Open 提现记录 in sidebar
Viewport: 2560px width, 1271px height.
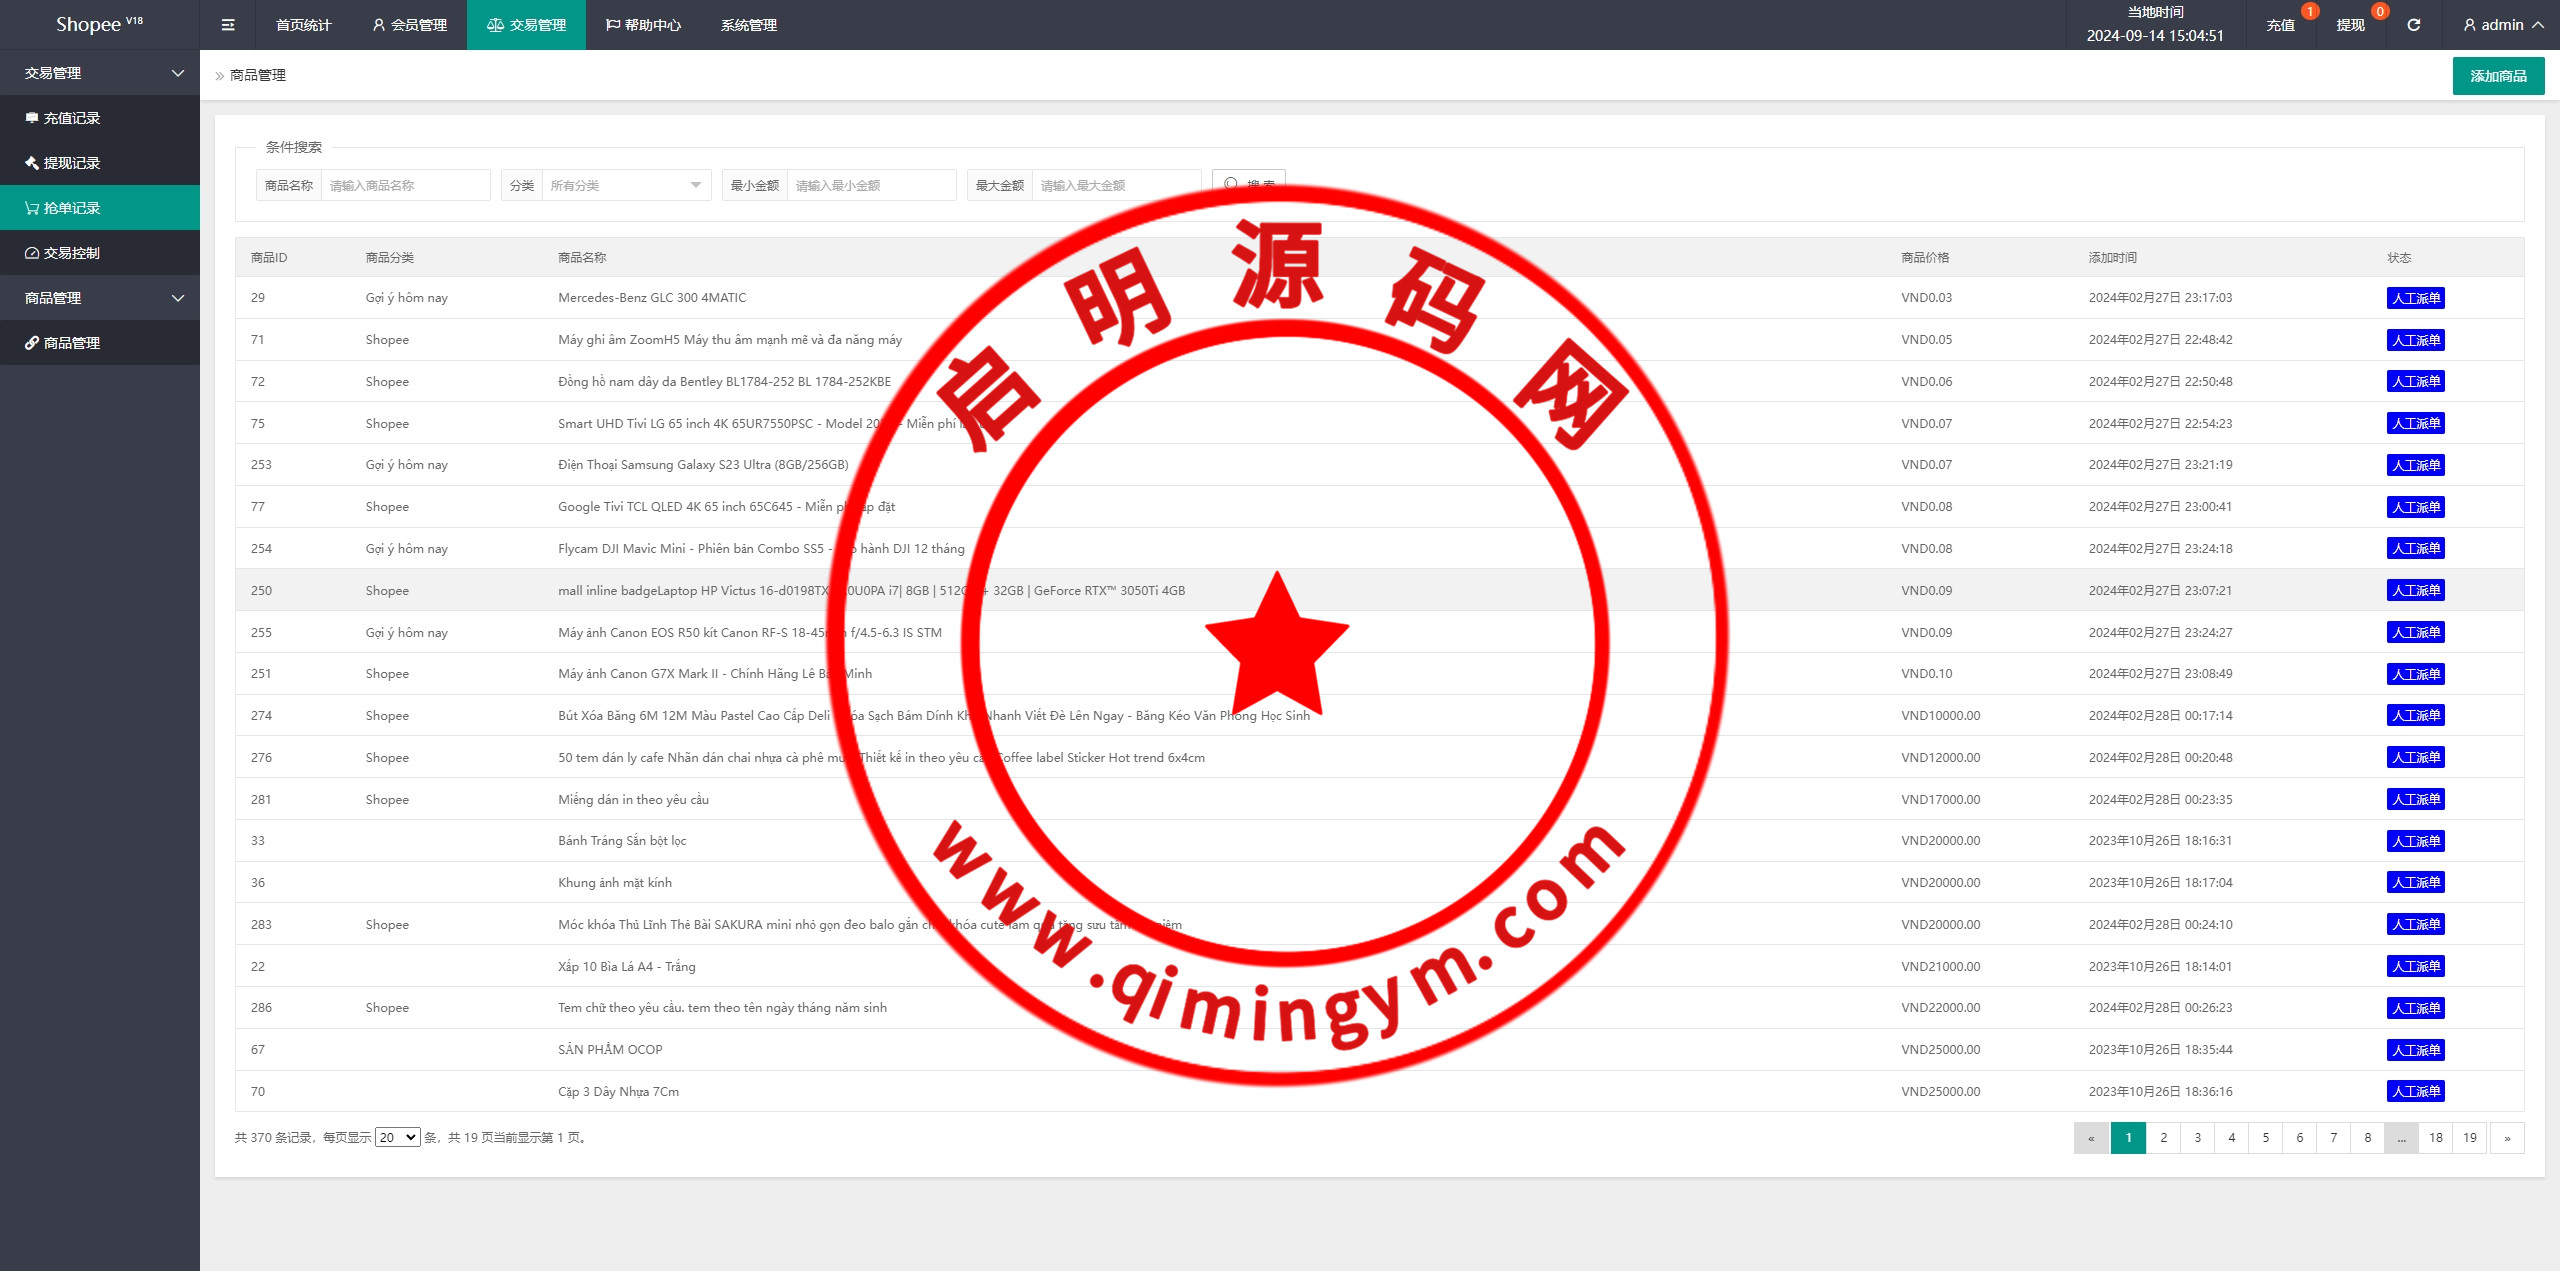[x=72, y=163]
